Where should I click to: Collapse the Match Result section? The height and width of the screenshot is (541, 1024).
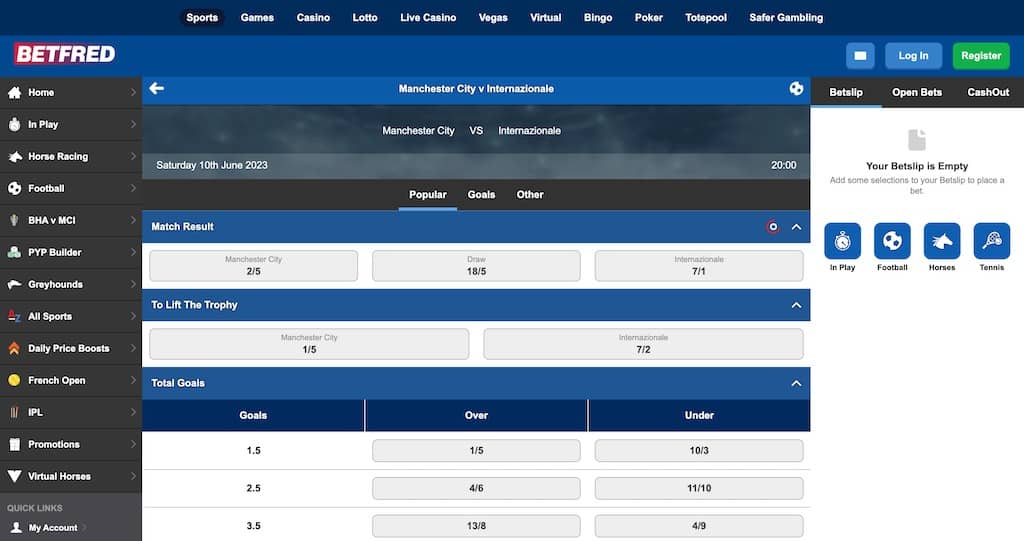(x=796, y=227)
